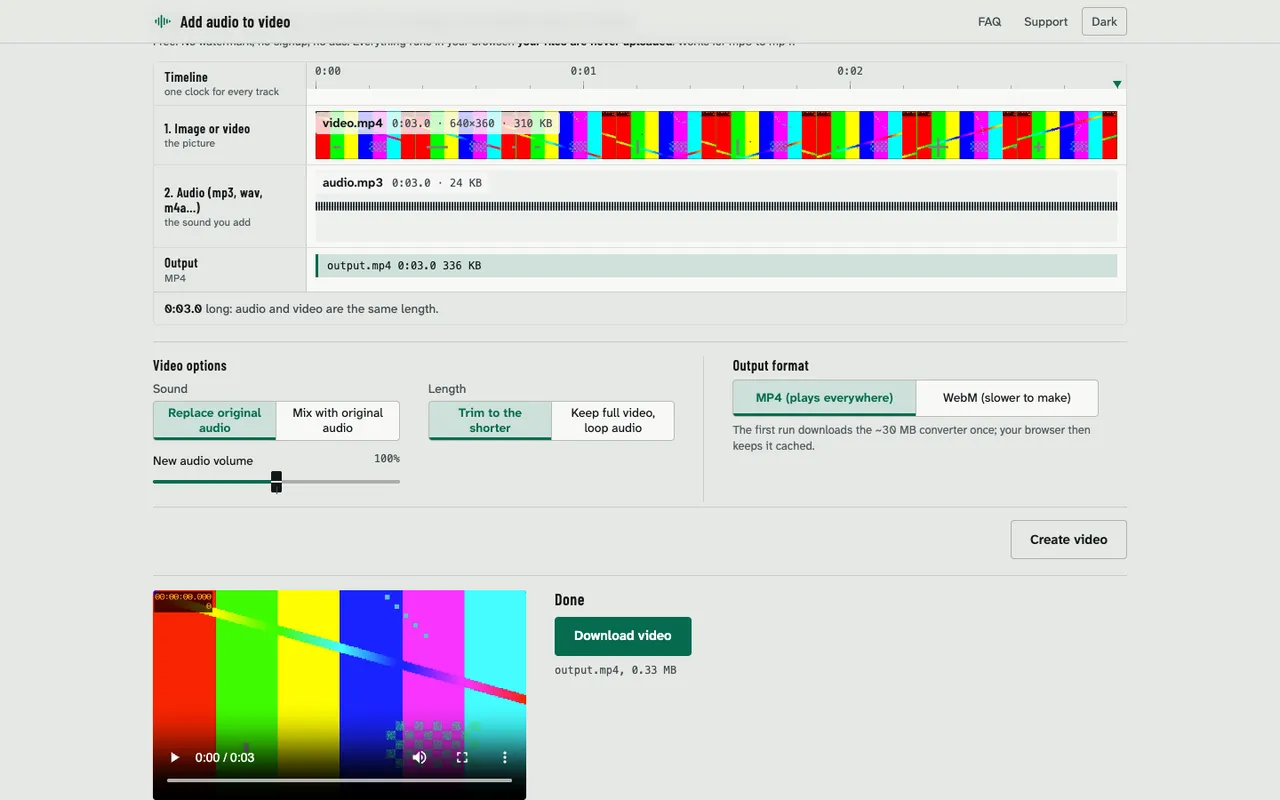Click the audio waveform logo icon
The image size is (1280, 800).
162,22
